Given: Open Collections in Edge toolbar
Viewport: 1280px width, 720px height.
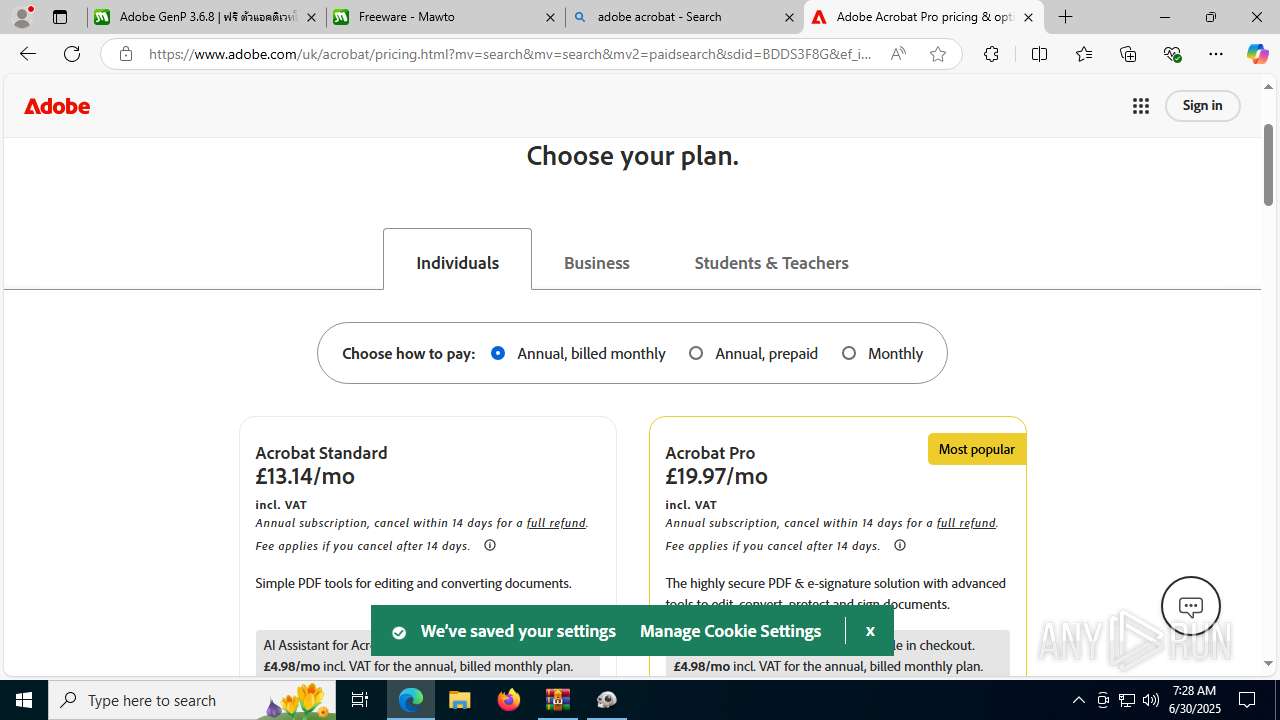Looking at the screenshot, I should pyautogui.click(x=1128, y=54).
